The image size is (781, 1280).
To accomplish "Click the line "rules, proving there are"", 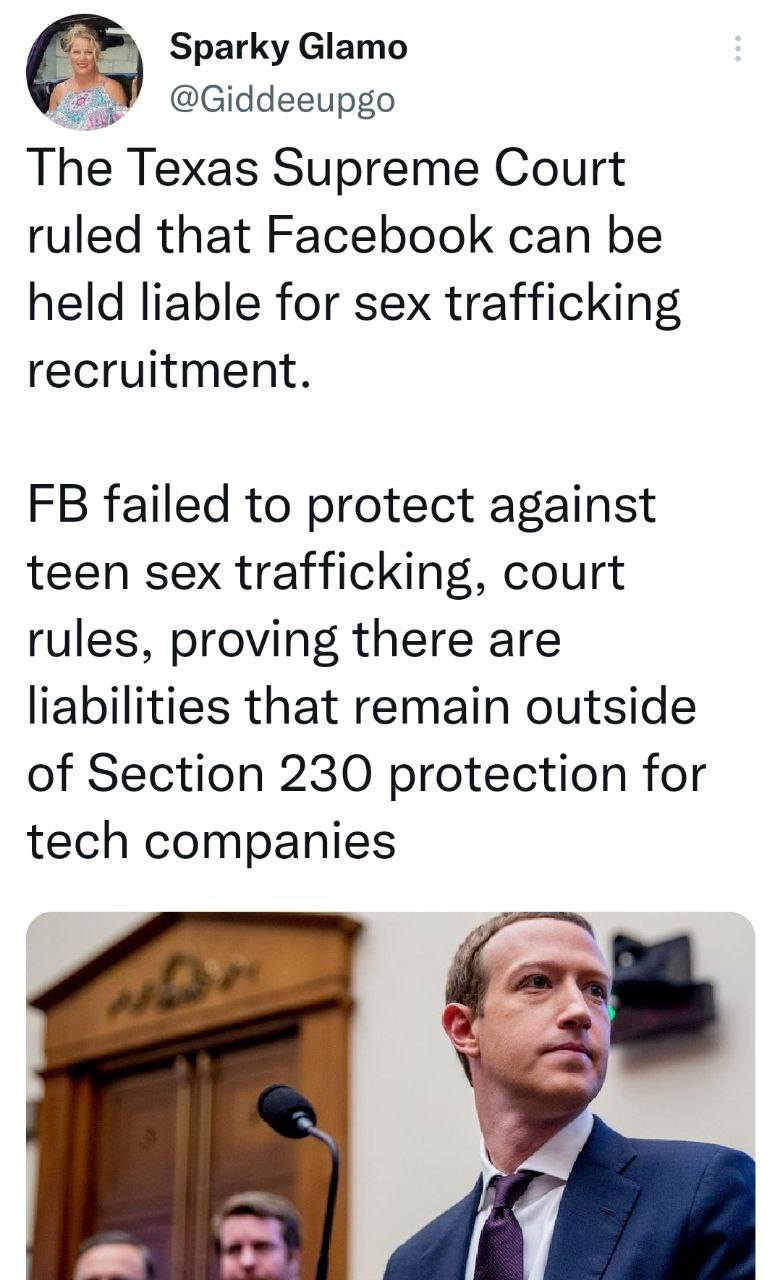I will (x=294, y=640).
